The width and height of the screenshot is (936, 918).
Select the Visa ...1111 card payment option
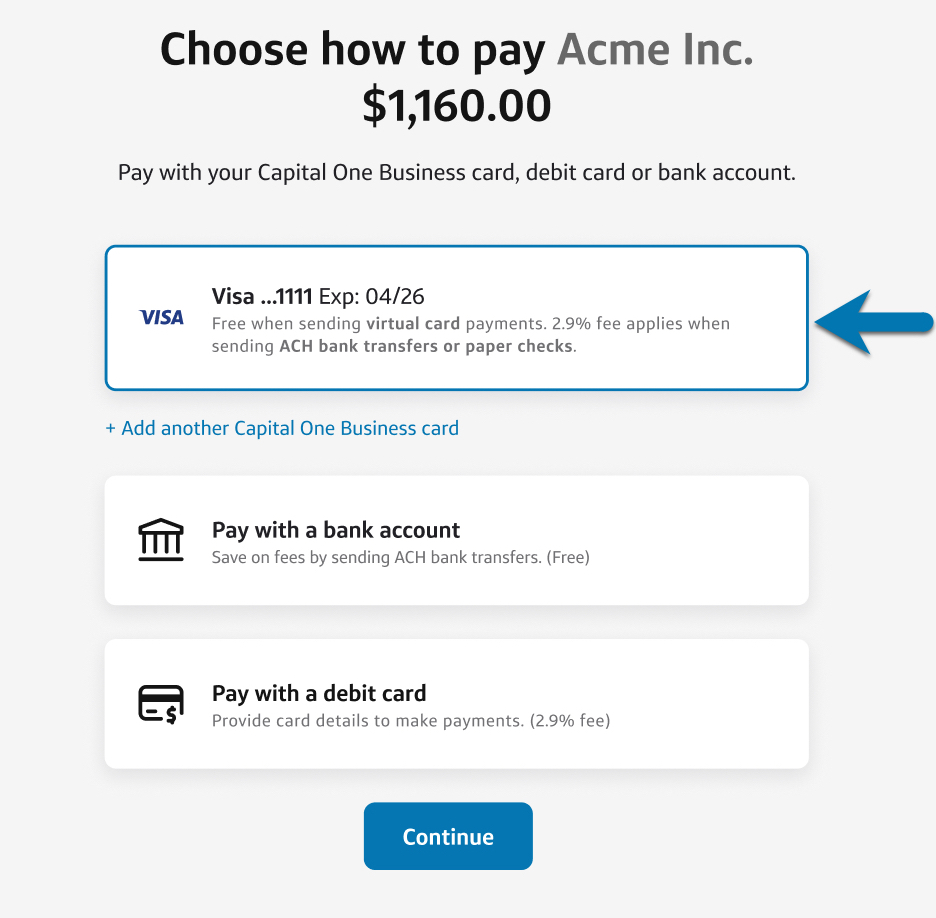tap(456, 317)
